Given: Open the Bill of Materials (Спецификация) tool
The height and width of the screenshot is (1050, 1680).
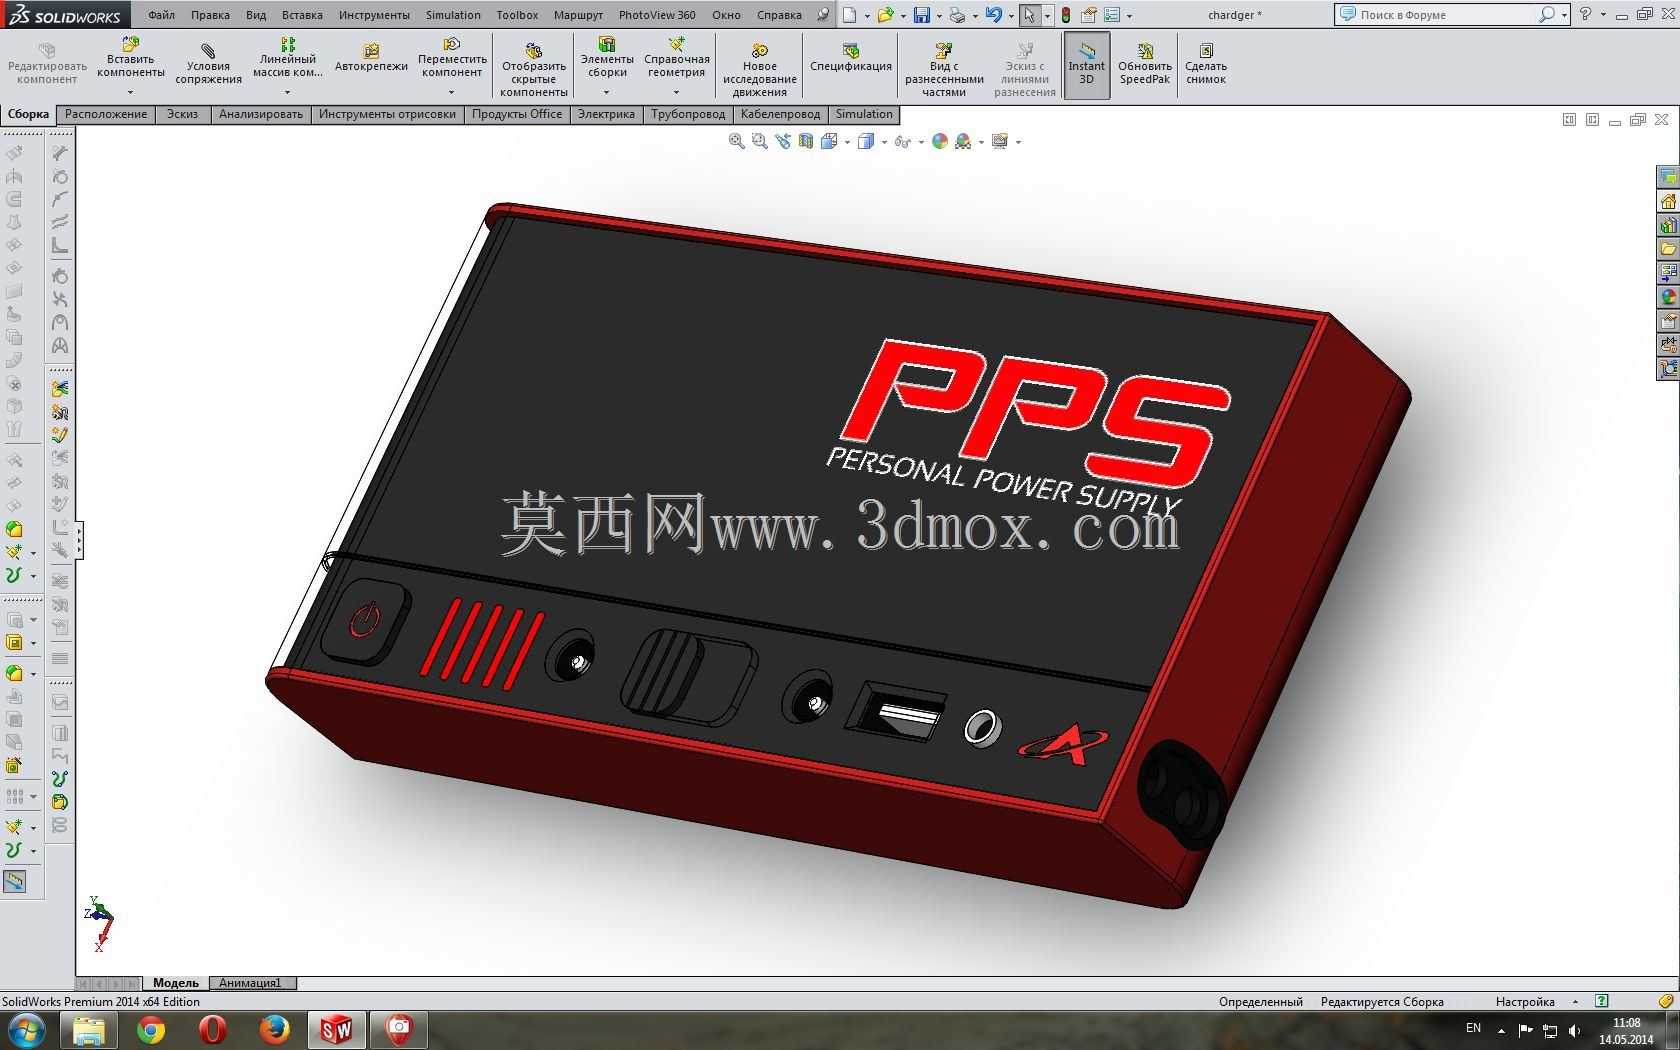Looking at the screenshot, I should (851, 58).
